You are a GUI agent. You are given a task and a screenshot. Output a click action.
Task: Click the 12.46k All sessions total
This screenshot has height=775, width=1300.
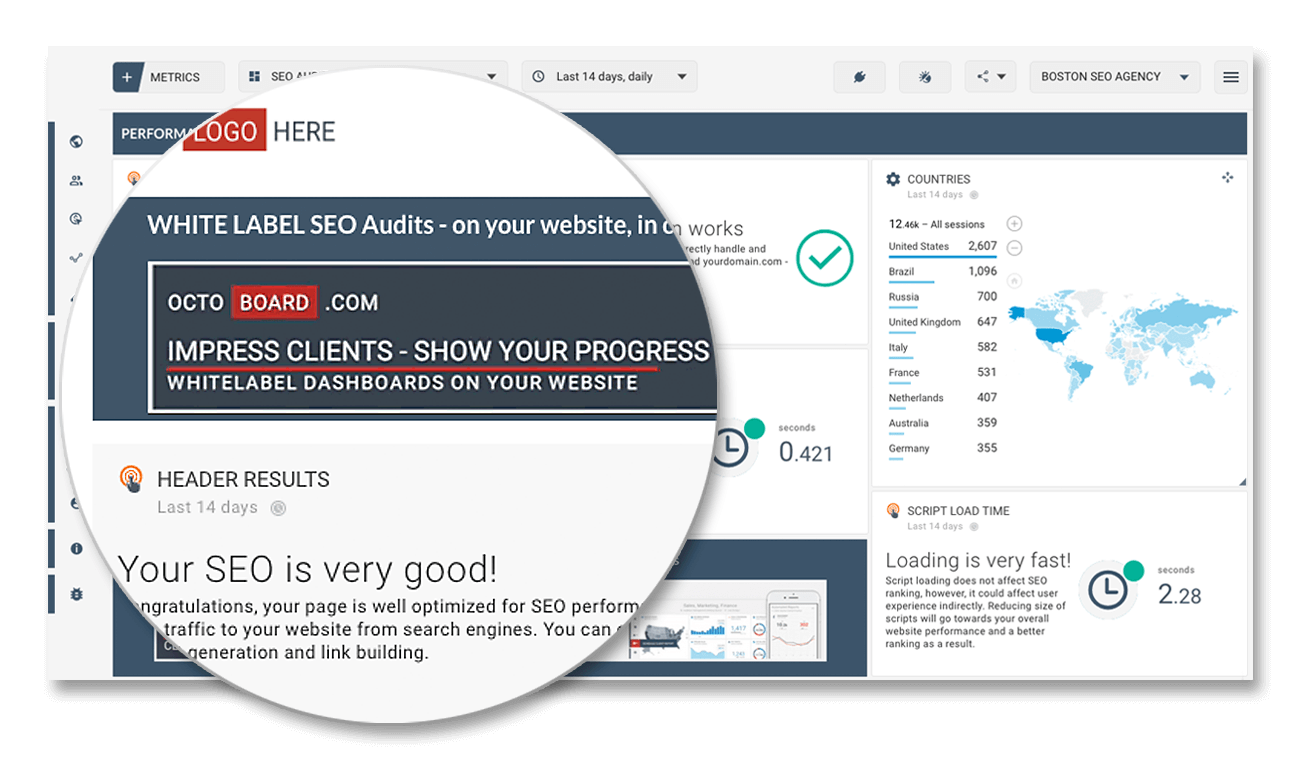[937, 224]
